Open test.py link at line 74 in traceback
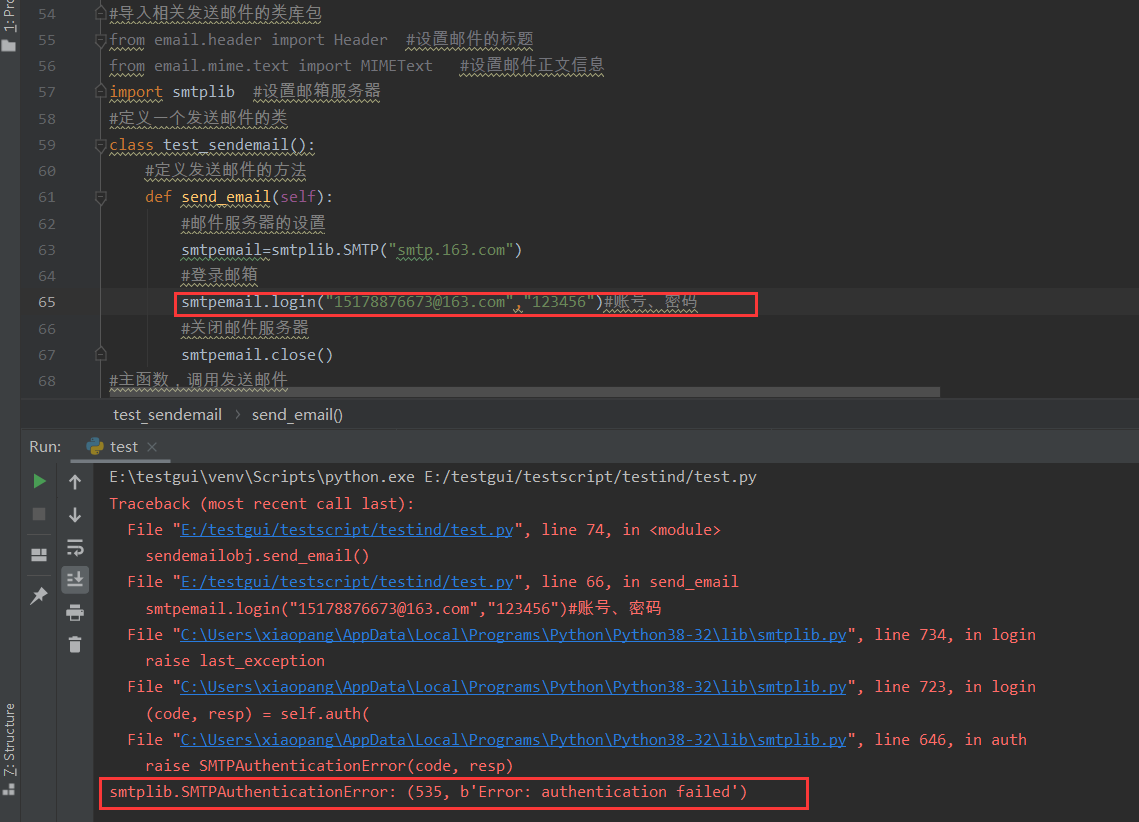The width and height of the screenshot is (1139, 822). tap(346, 530)
